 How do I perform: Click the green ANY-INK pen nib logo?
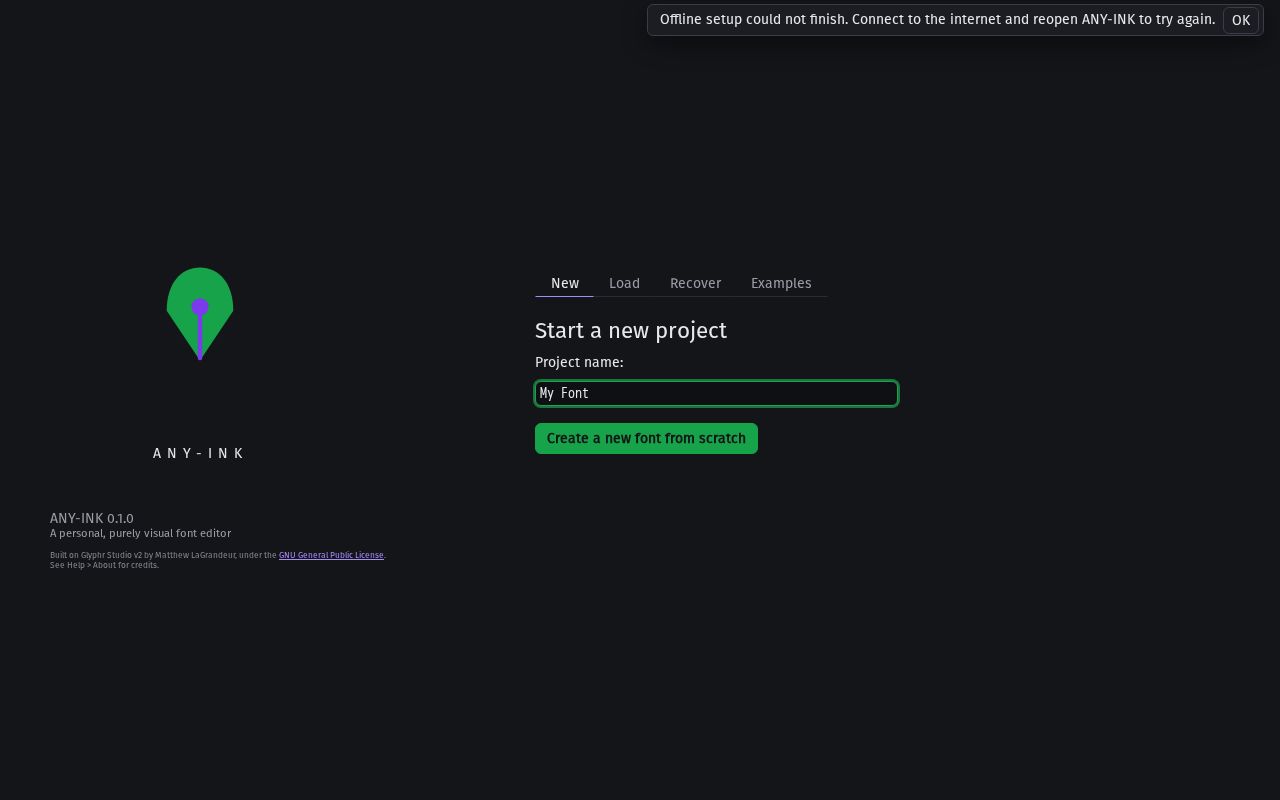tap(200, 313)
